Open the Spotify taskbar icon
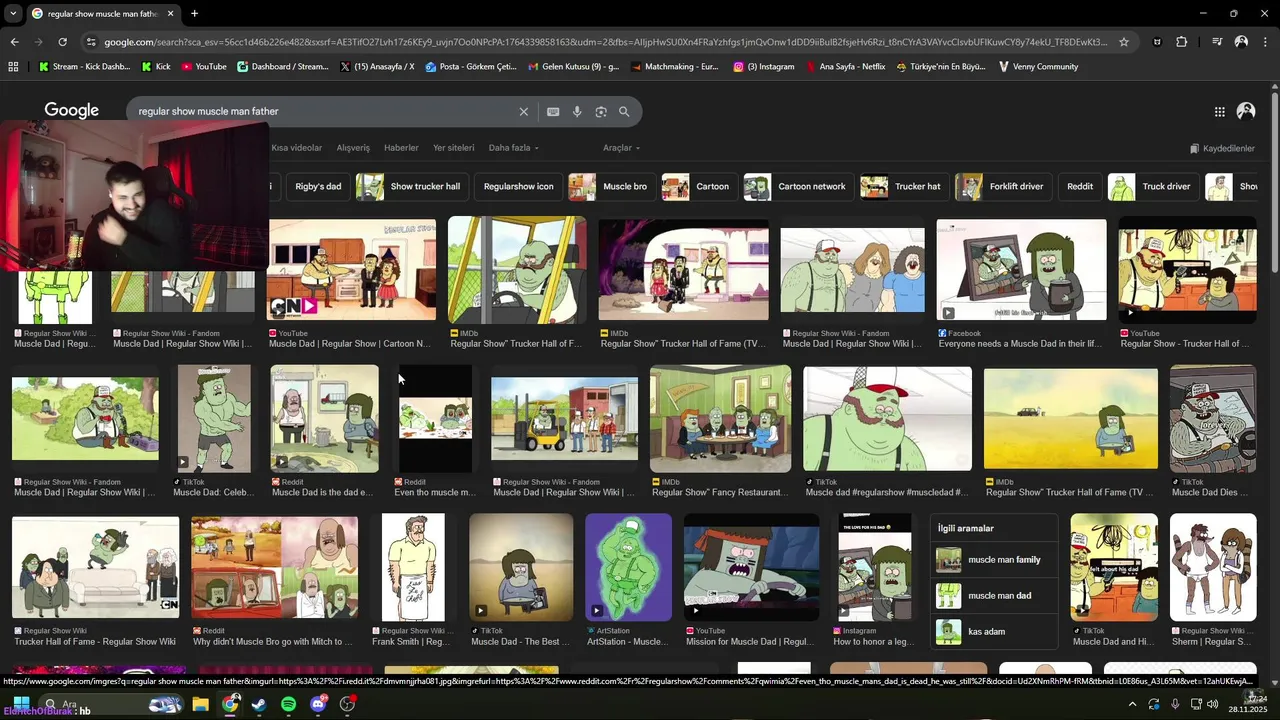Screen dimensions: 1280x720 (288, 704)
